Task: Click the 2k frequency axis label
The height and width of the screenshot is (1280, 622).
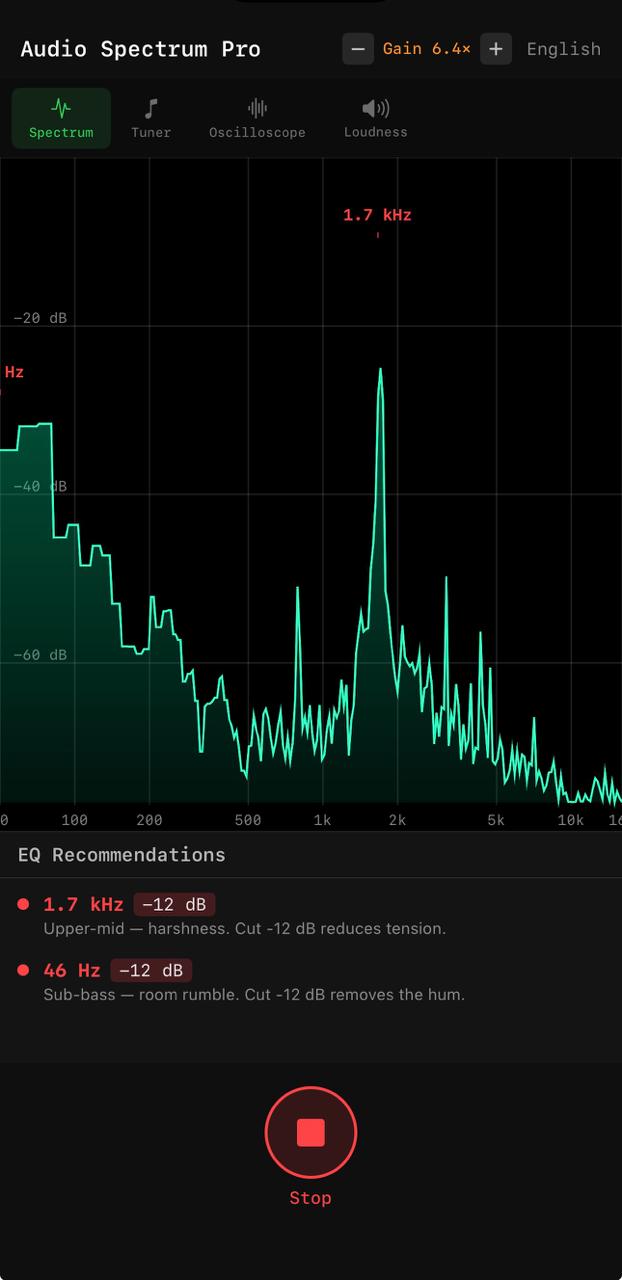Action: pos(397,820)
